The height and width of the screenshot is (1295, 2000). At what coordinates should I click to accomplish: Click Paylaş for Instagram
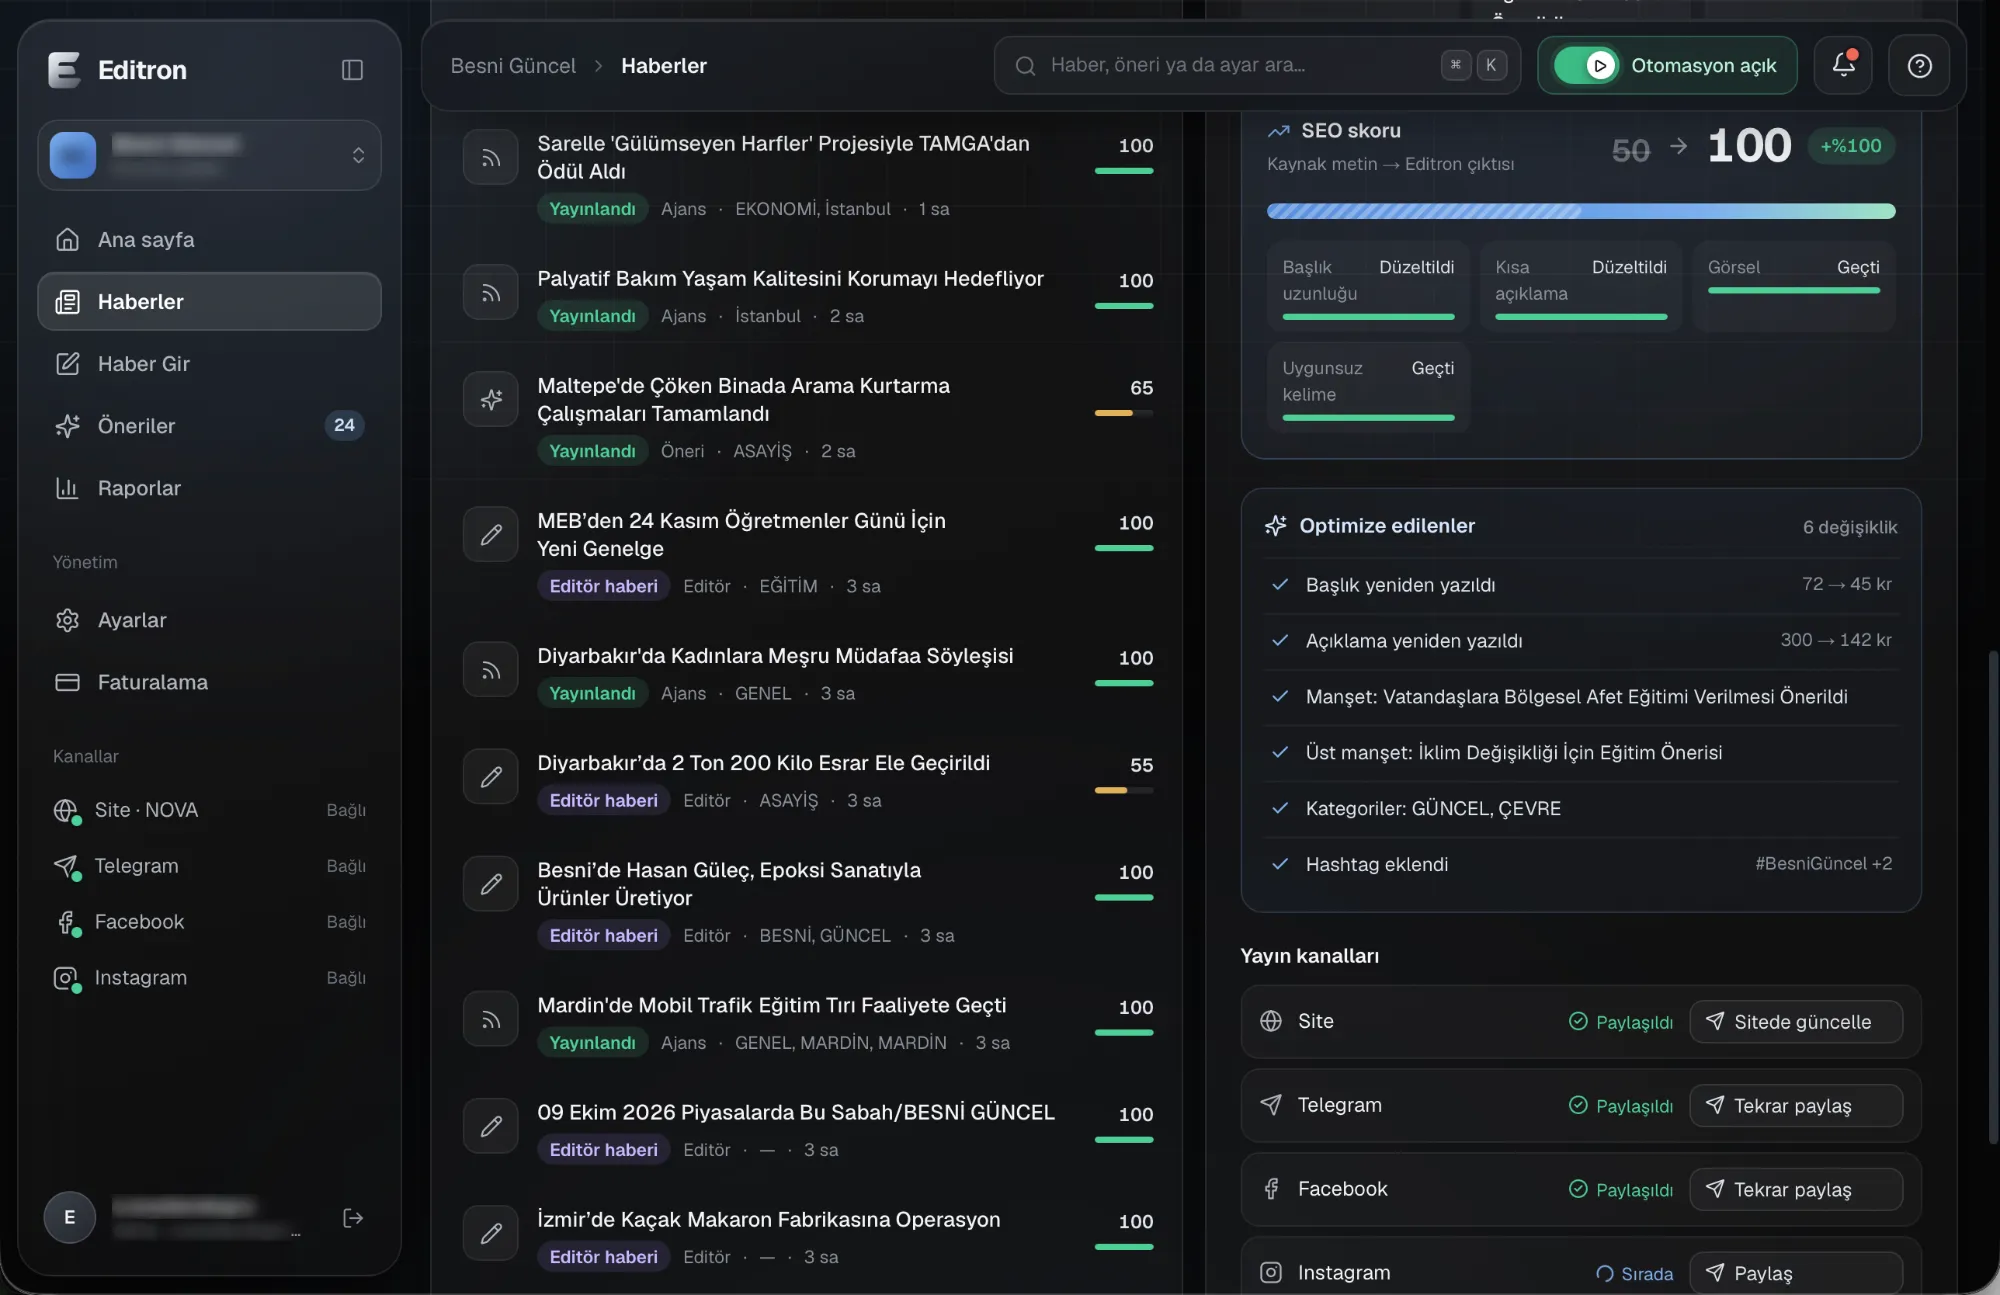click(1796, 1273)
